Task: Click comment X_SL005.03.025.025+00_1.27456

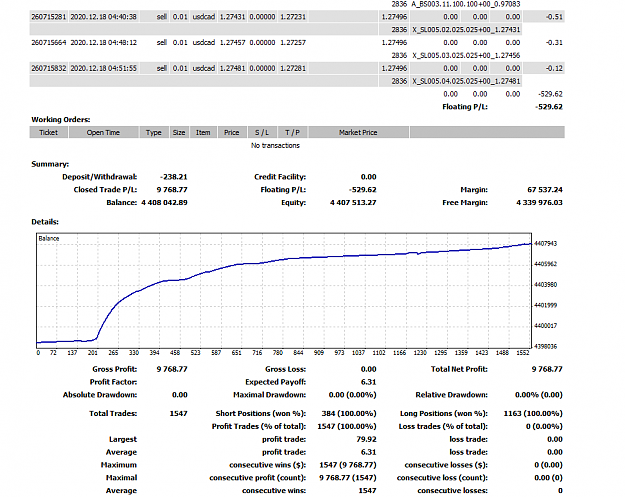Action: pos(466,55)
